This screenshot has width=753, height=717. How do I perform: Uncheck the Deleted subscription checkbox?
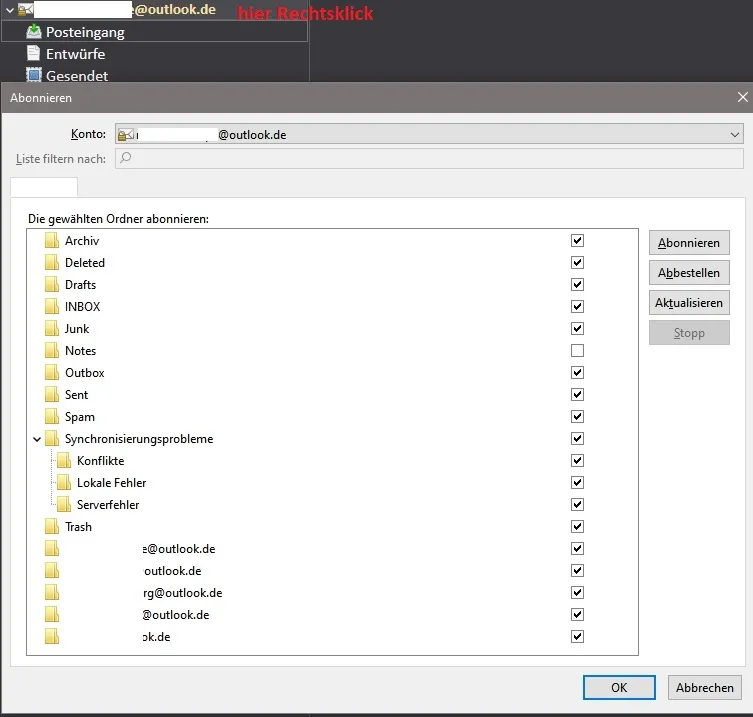(x=577, y=263)
